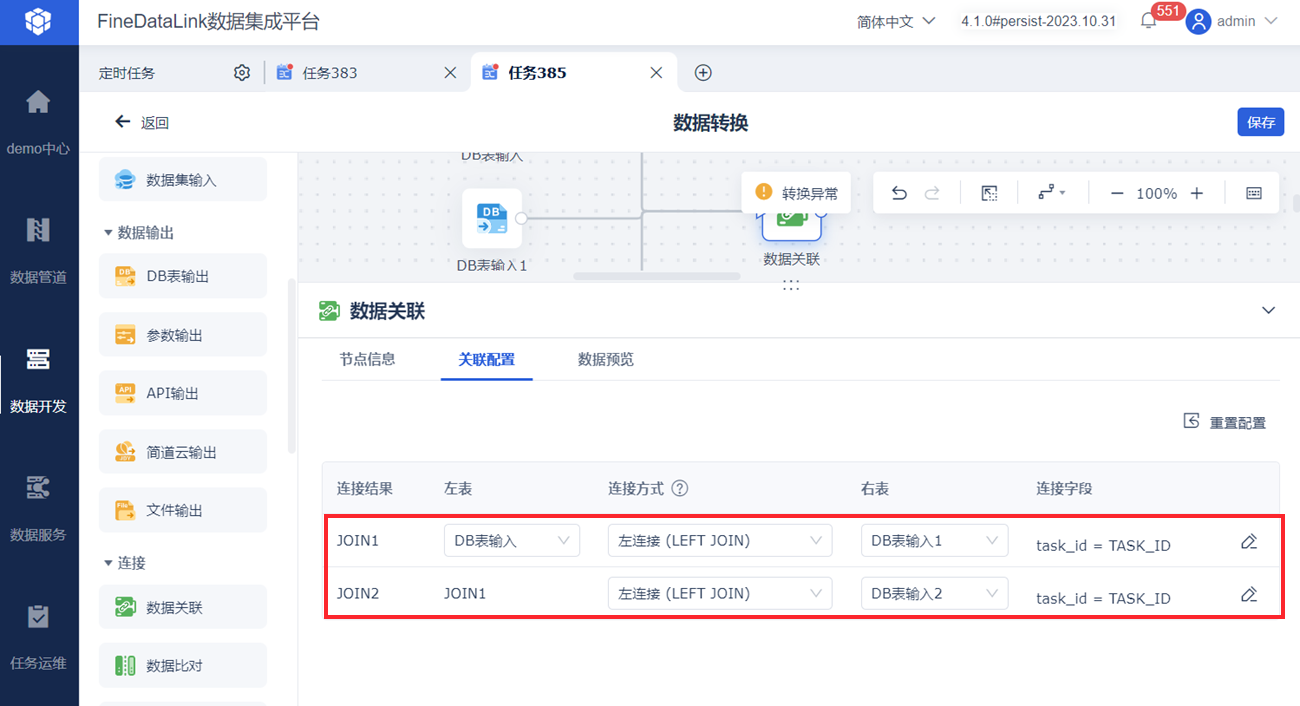
Task: Click the FineDataLink logo icon
Action: 38,21
